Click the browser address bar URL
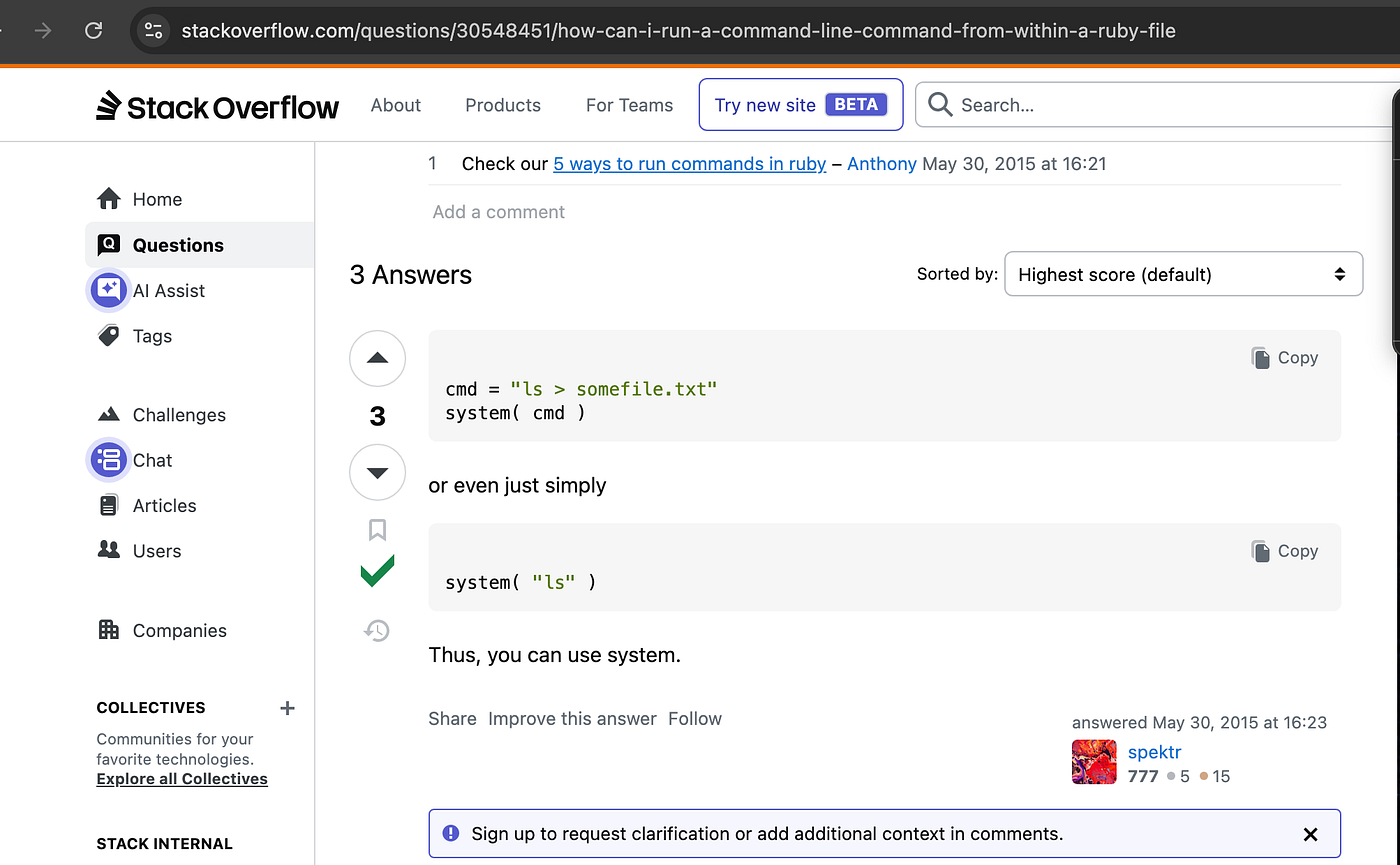This screenshot has width=1400, height=865. (678, 30)
